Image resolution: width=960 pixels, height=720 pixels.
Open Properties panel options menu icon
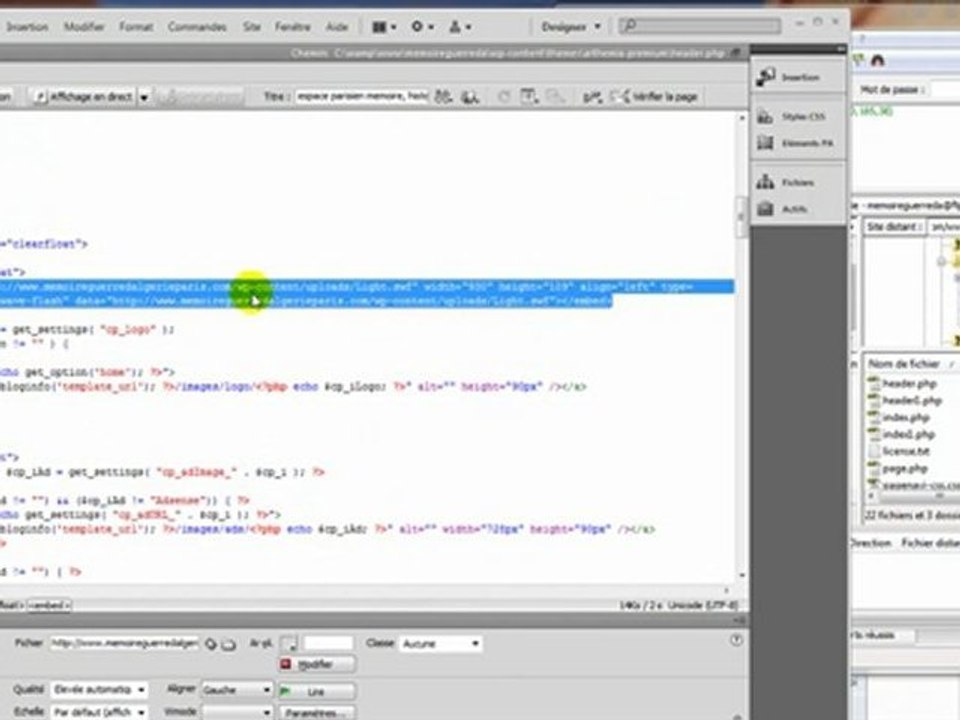tap(740, 621)
